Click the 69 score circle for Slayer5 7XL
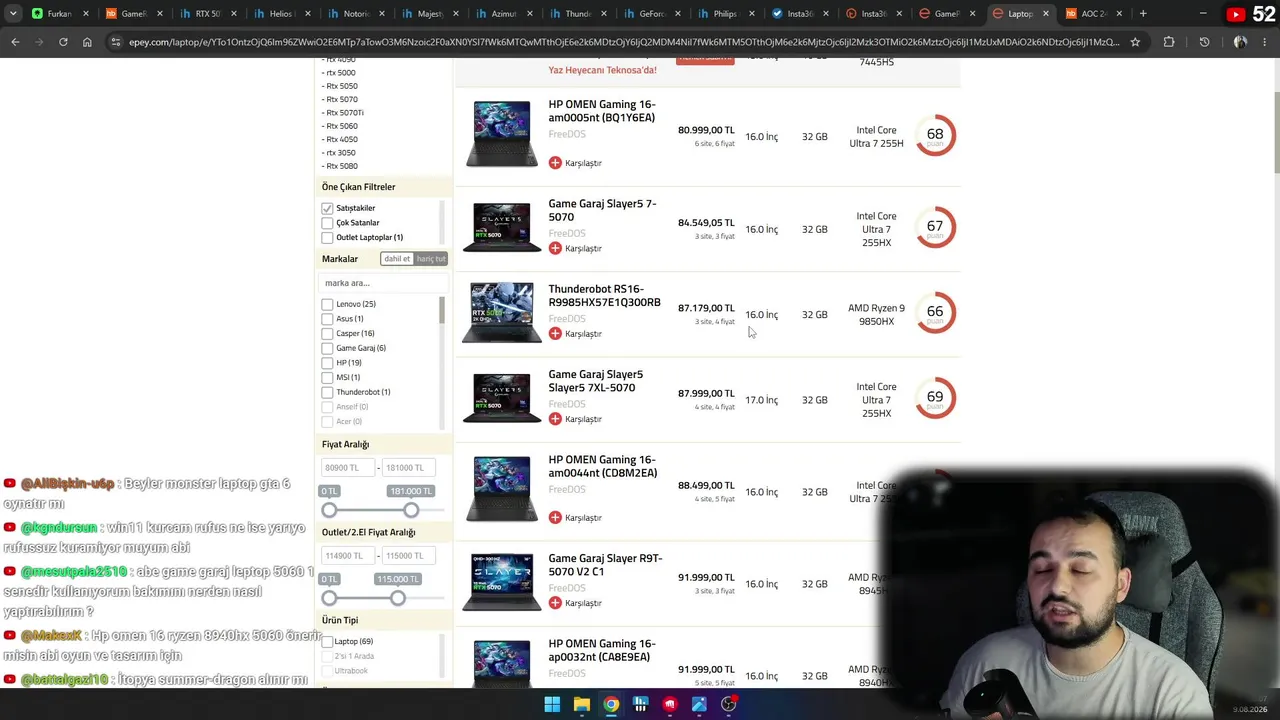 click(935, 398)
